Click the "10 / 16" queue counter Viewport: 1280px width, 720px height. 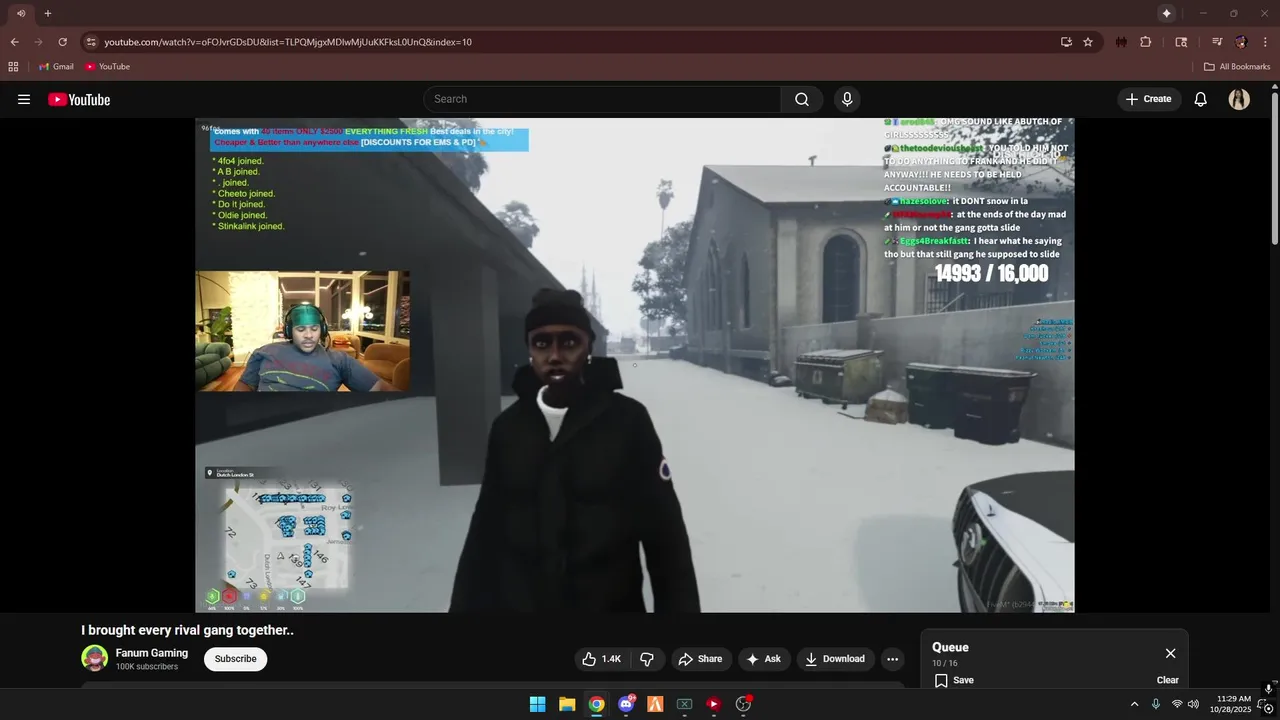tap(945, 664)
